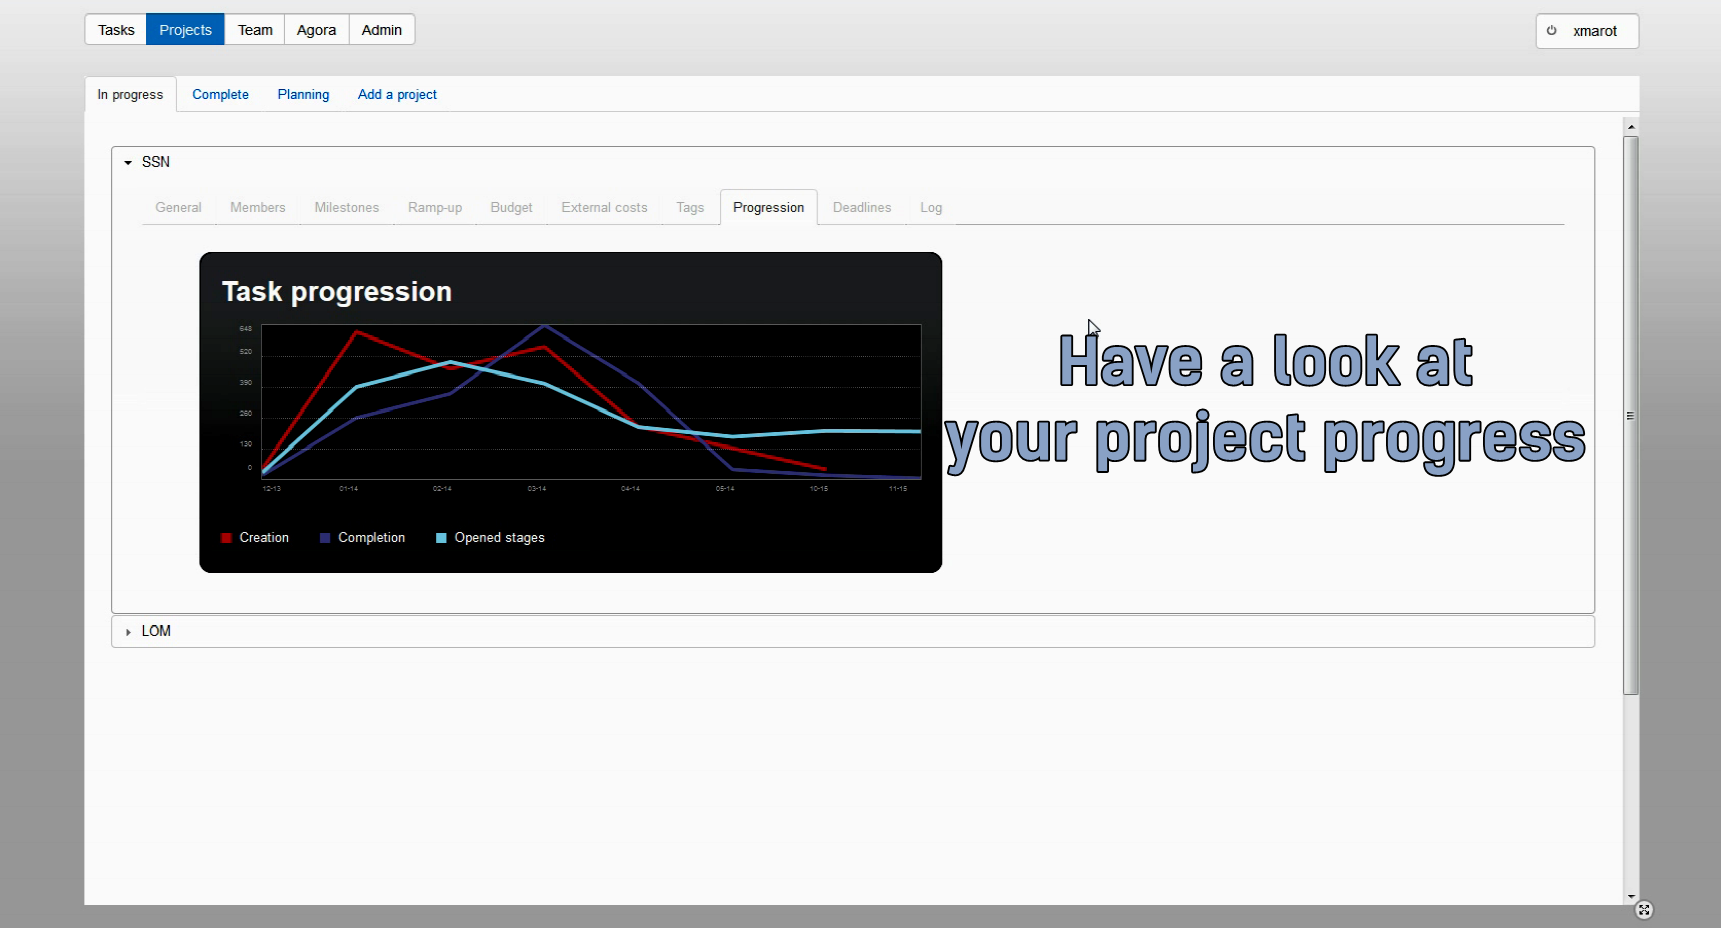Click the dark blue Completion legend swatch

tap(325, 538)
